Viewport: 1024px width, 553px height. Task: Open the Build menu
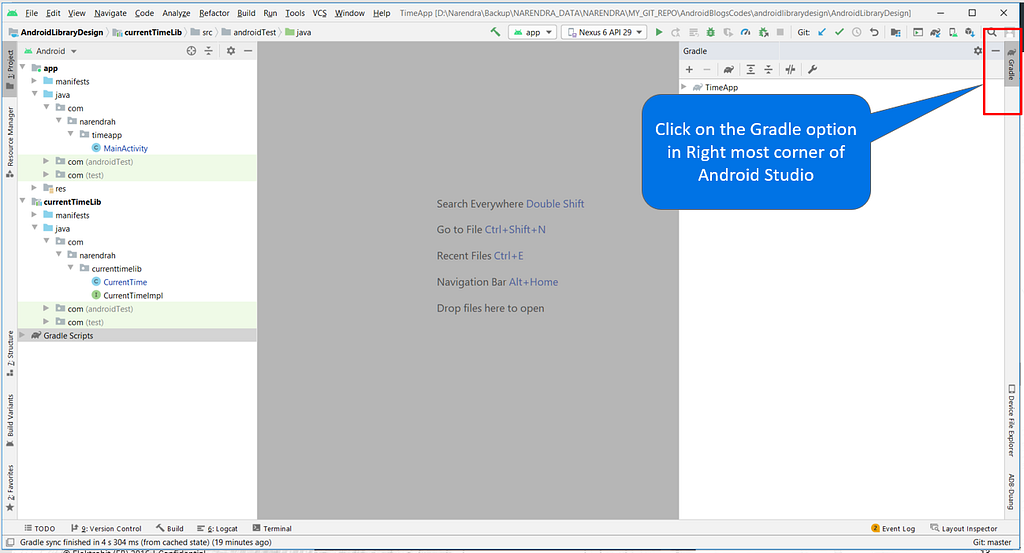pyautogui.click(x=246, y=13)
